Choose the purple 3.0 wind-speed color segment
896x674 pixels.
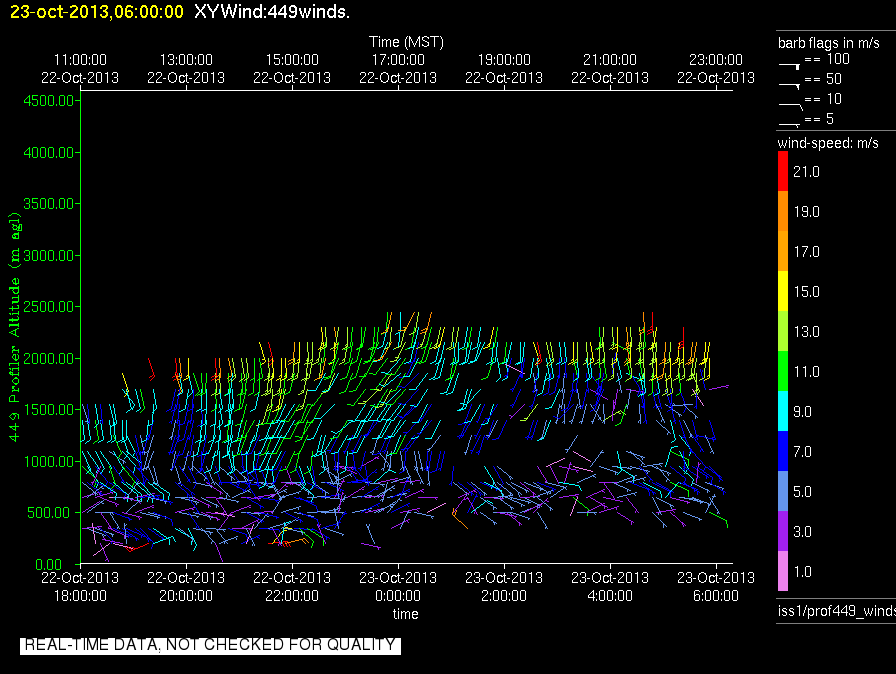click(x=783, y=531)
